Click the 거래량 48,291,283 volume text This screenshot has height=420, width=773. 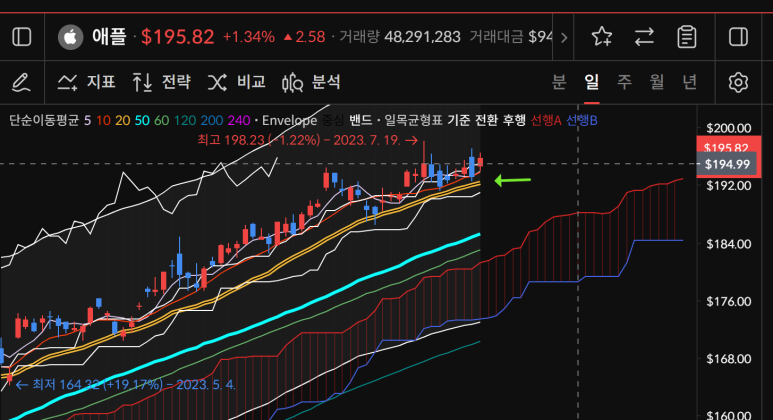pyautogui.click(x=400, y=37)
